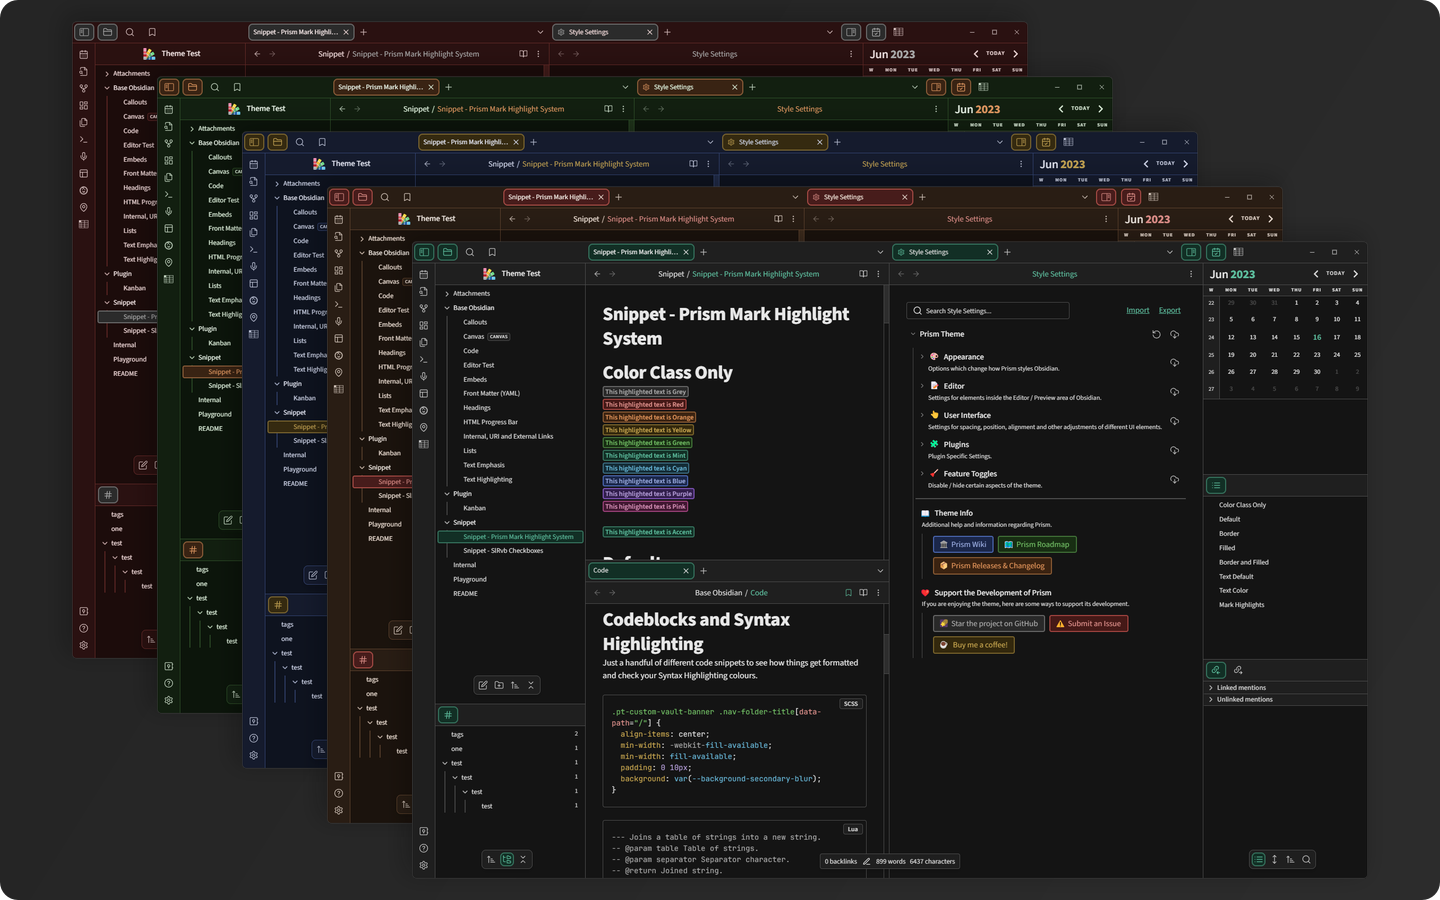Select Style Settings tab in maroon window
This screenshot has height=900, width=1440.
click(x=605, y=32)
